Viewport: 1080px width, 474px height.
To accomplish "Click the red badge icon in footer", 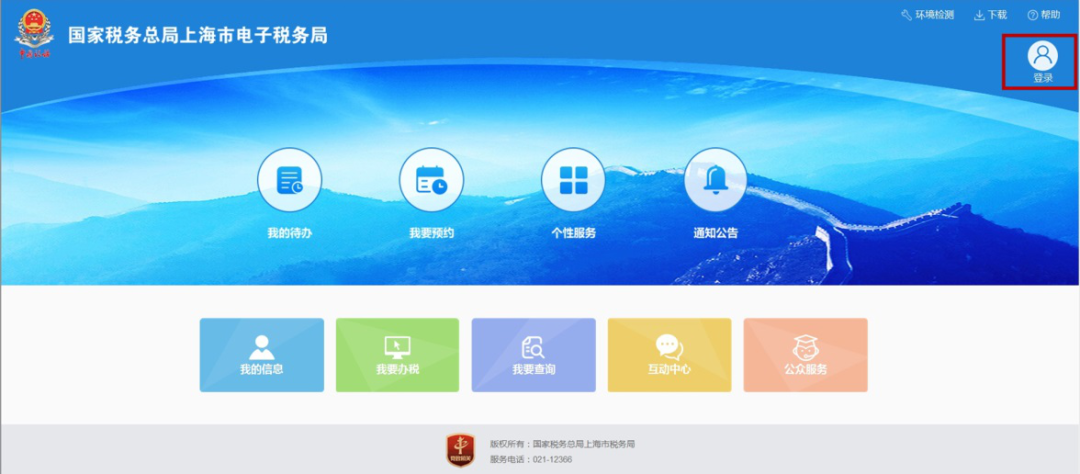I will [x=460, y=451].
